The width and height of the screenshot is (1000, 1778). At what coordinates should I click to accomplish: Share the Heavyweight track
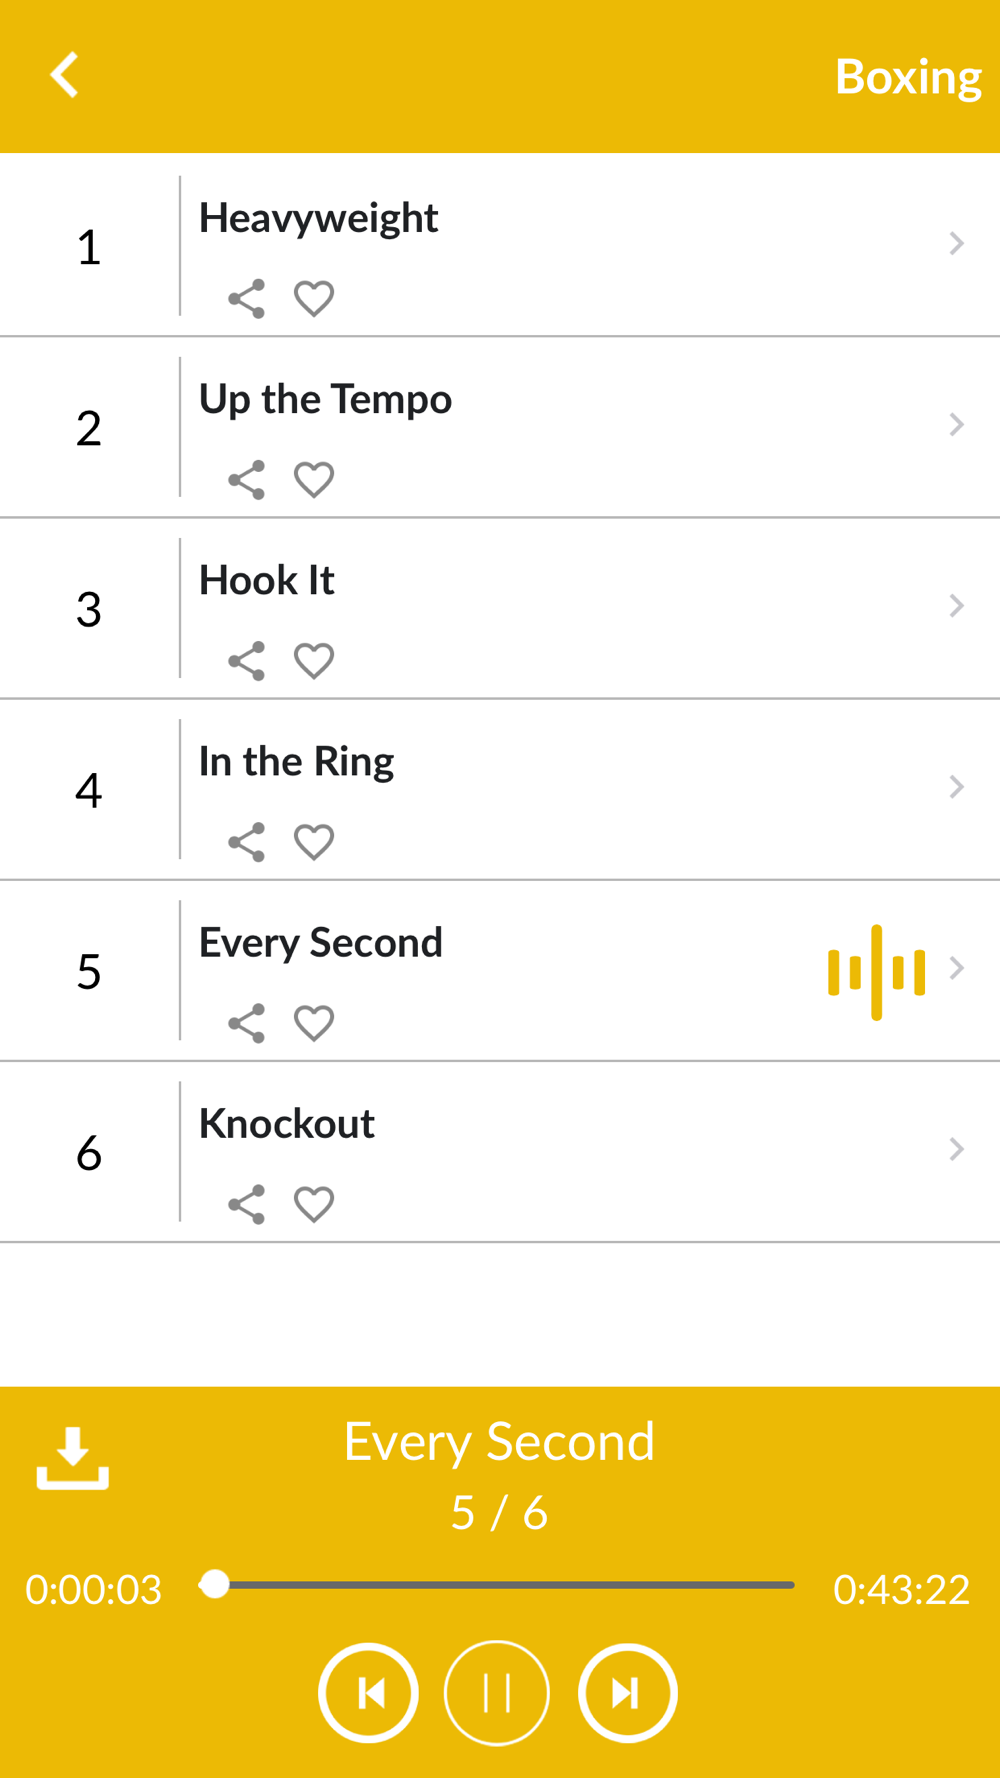click(x=247, y=299)
